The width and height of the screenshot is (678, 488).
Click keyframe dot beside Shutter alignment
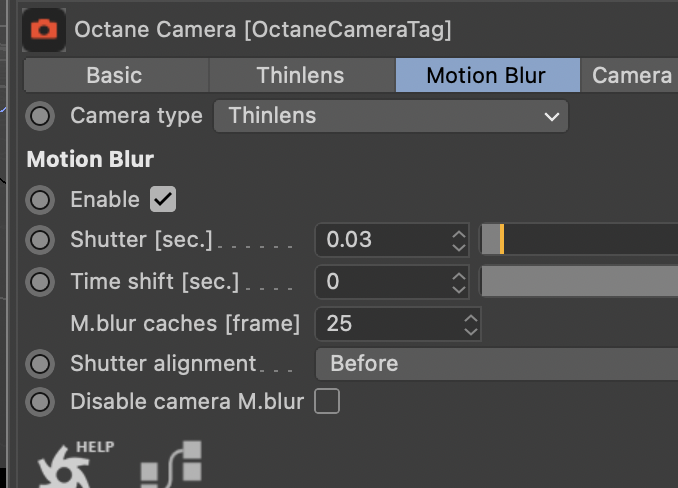[40, 363]
